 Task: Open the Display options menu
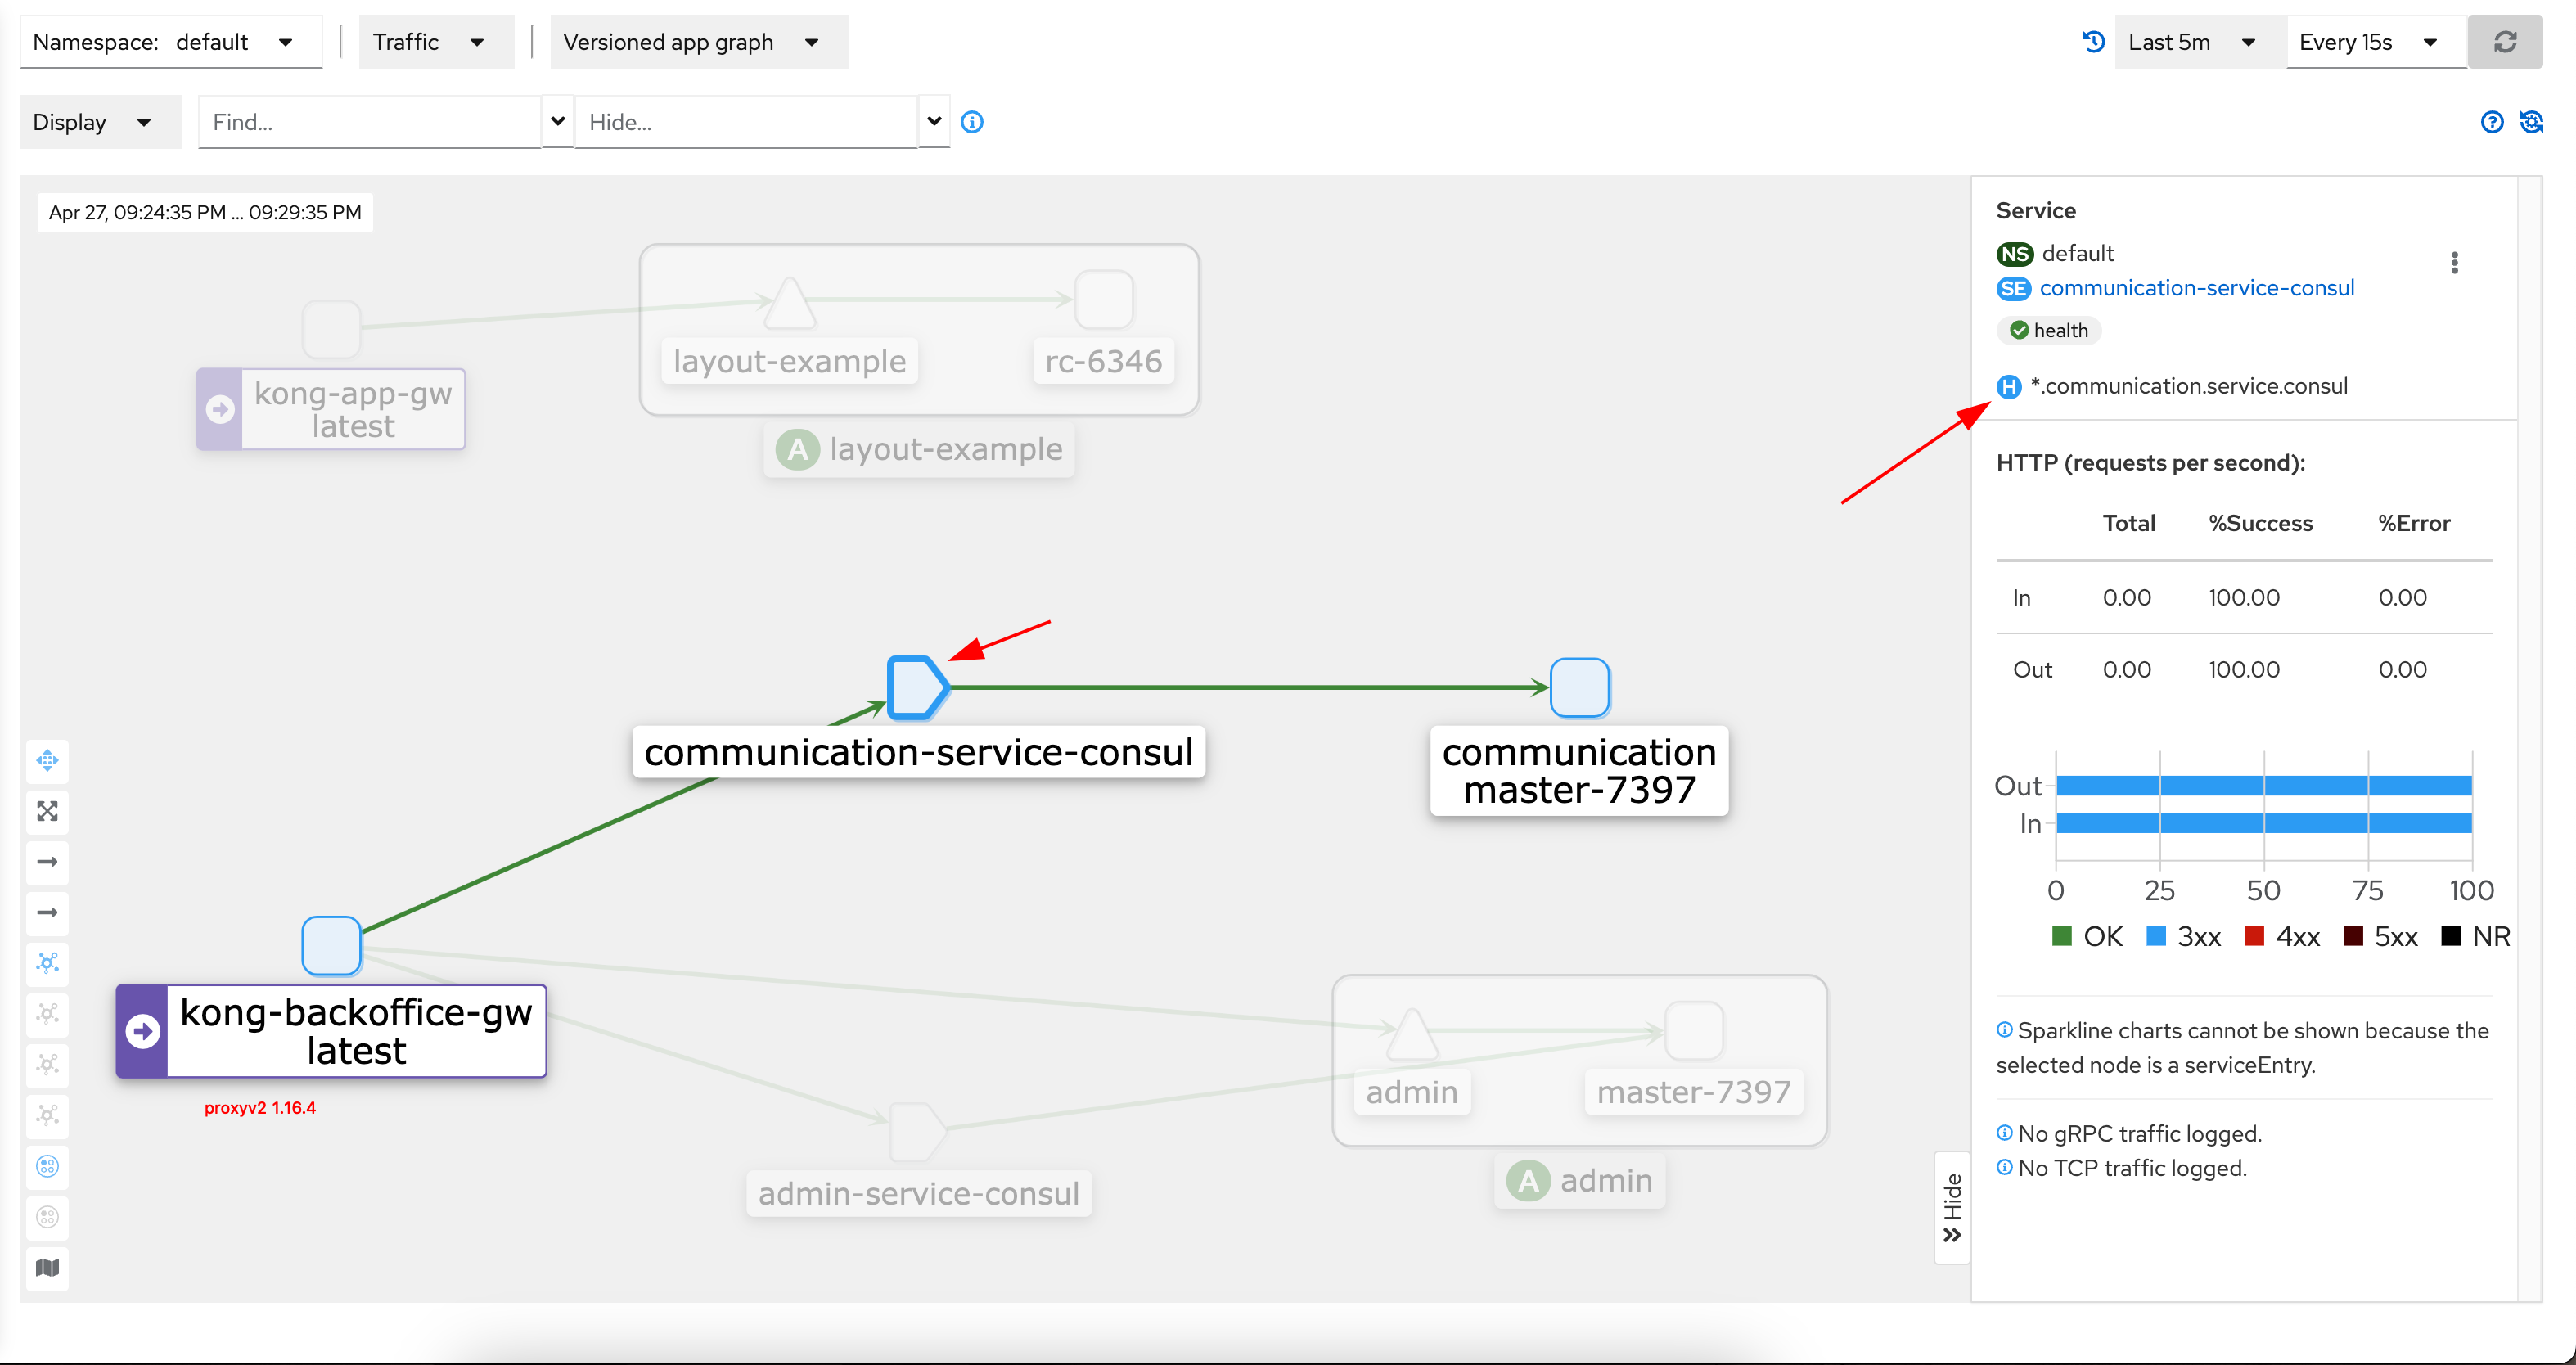98,121
